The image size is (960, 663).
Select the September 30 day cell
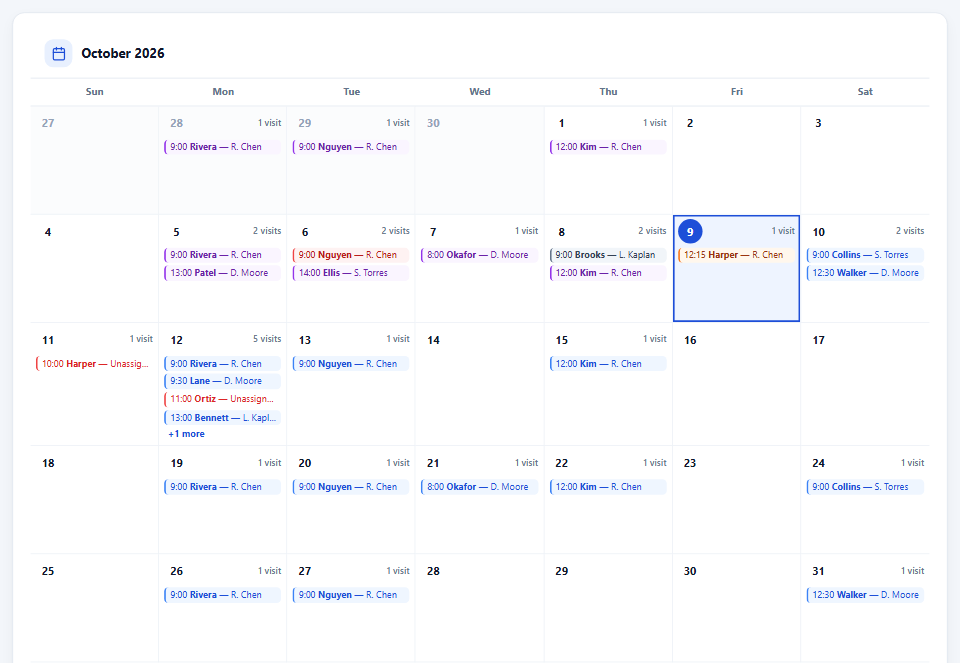[x=479, y=160]
